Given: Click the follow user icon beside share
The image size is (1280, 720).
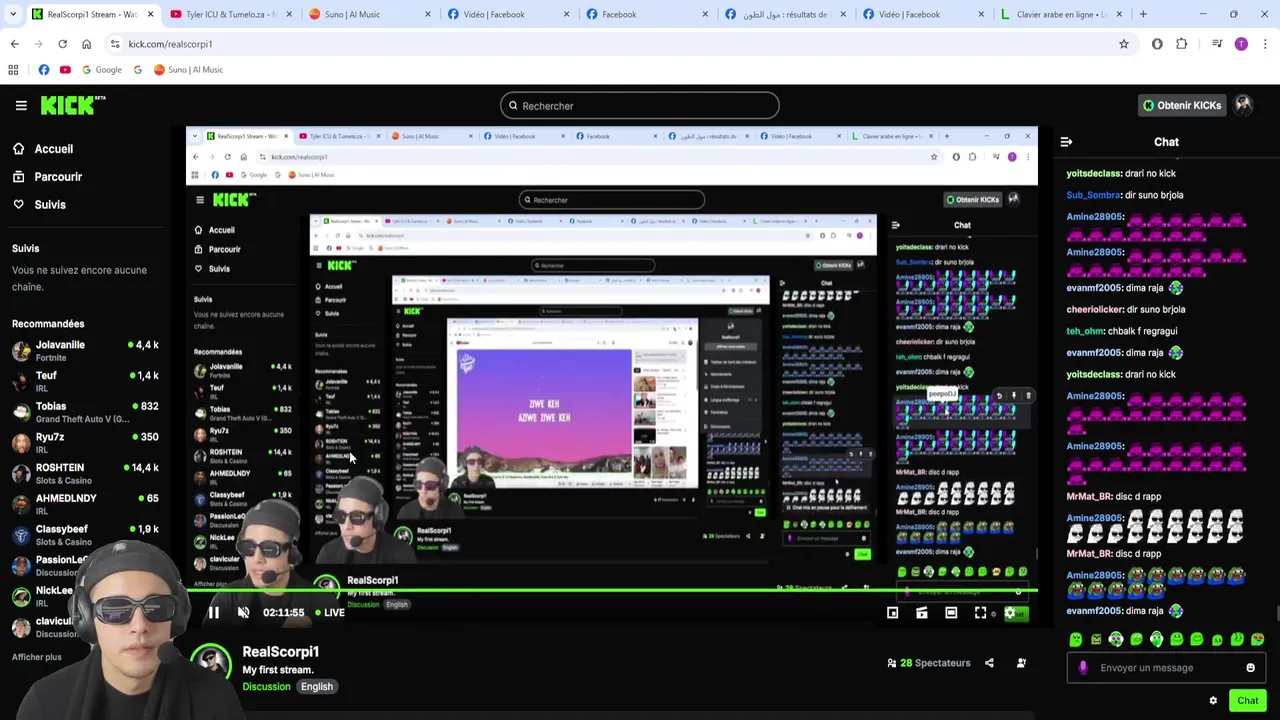Looking at the screenshot, I should tap(1021, 663).
